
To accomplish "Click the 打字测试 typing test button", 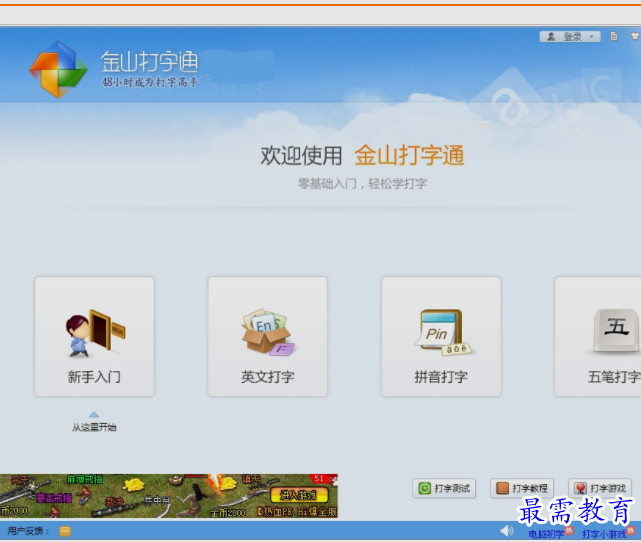I will [444, 488].
